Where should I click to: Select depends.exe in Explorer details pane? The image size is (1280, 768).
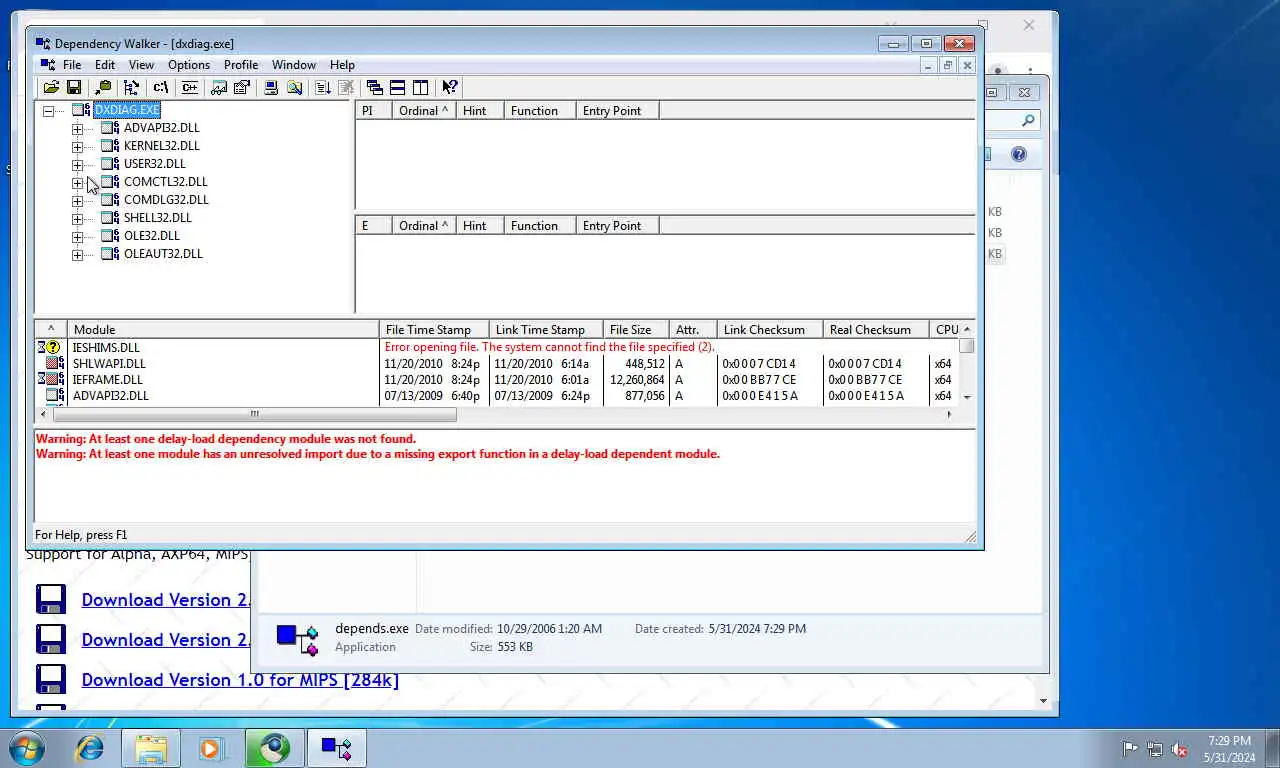[372, 628]
